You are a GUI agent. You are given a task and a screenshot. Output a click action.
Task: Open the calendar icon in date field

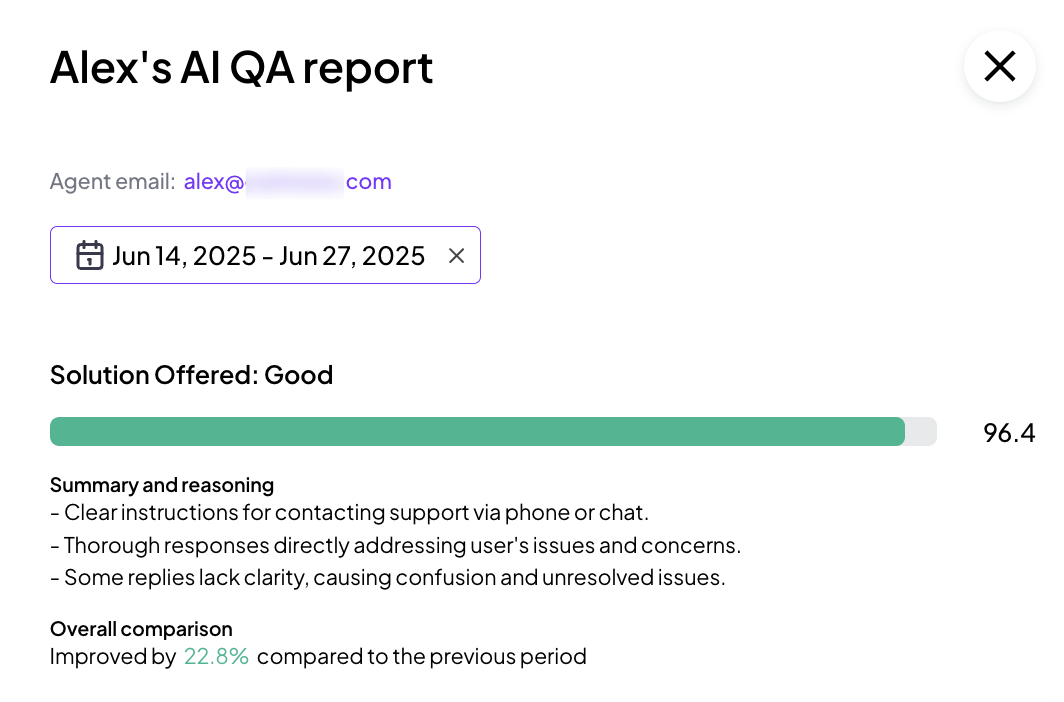(90, 256)
